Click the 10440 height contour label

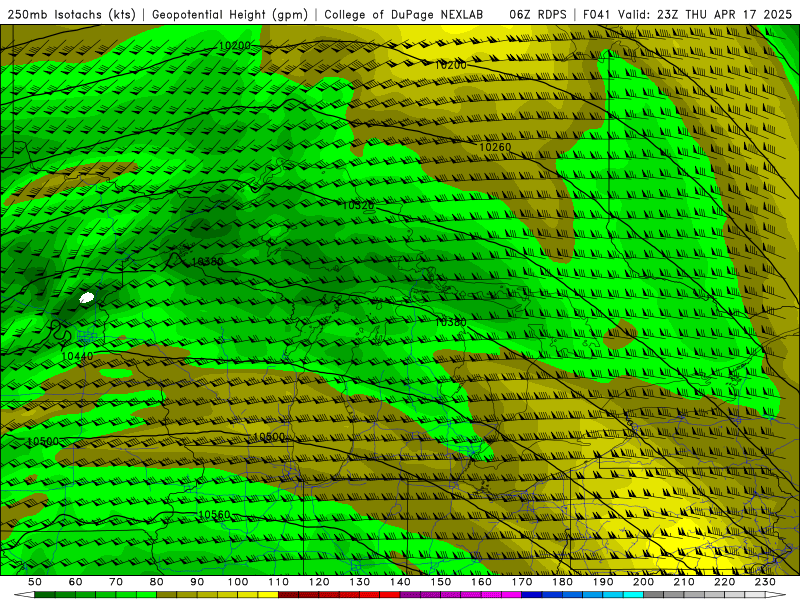click(x=77, y=356)
